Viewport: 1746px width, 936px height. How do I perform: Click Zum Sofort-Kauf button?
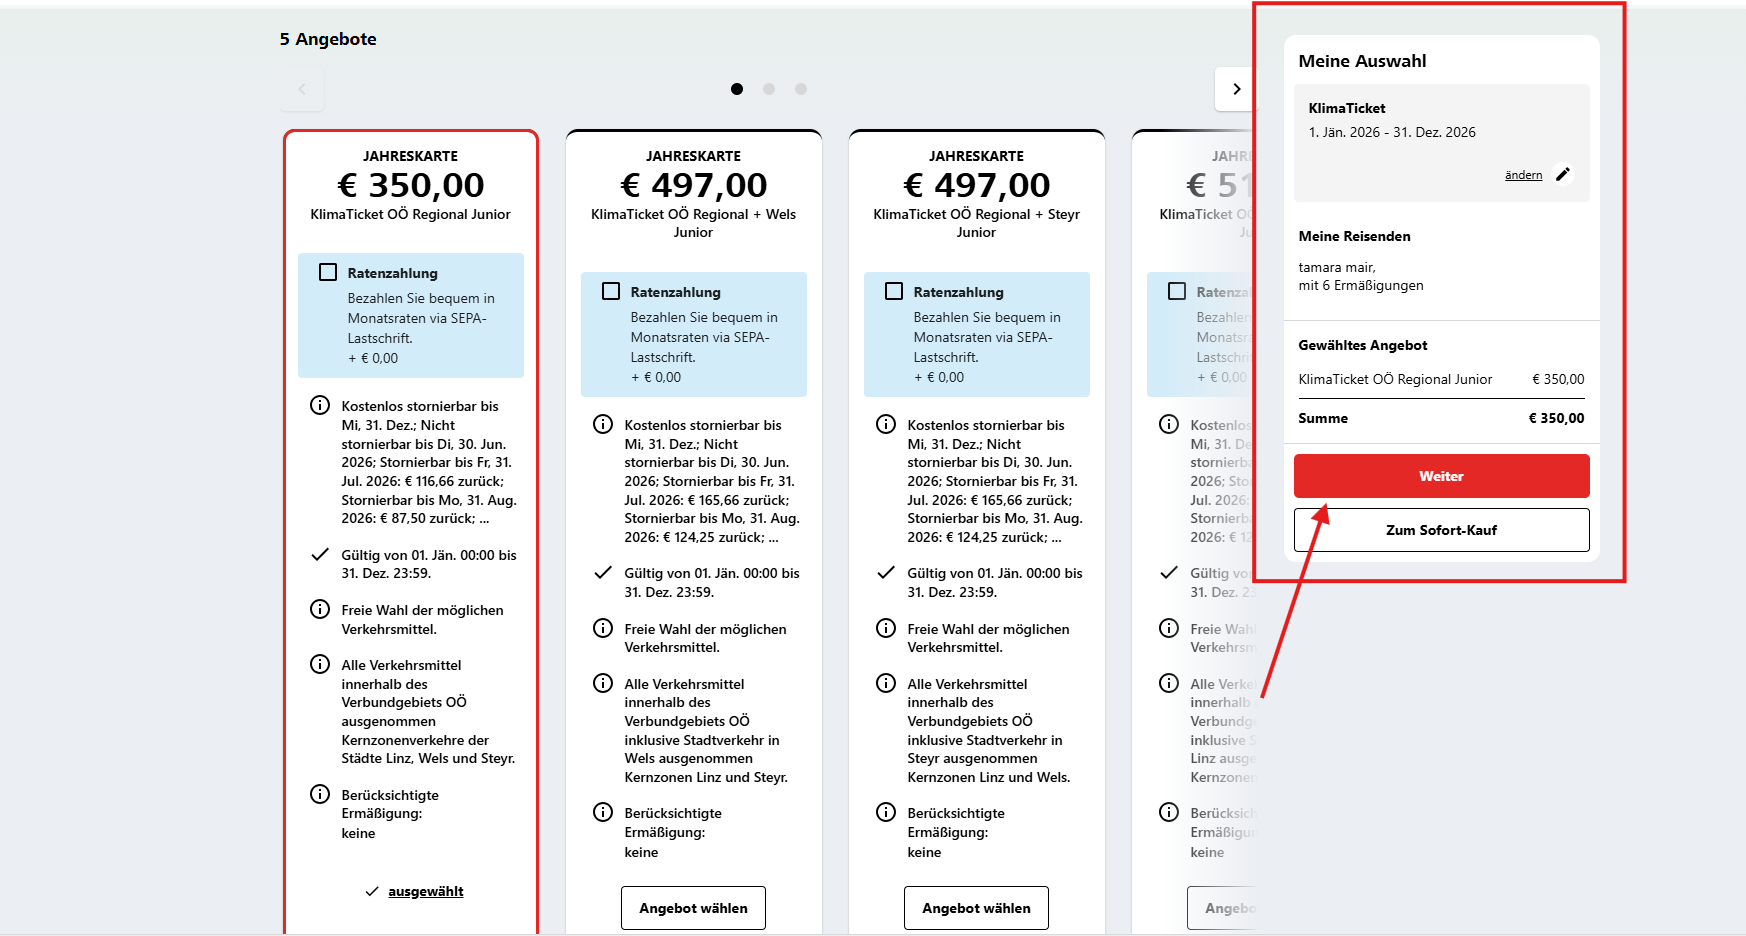pos(1441,530)
